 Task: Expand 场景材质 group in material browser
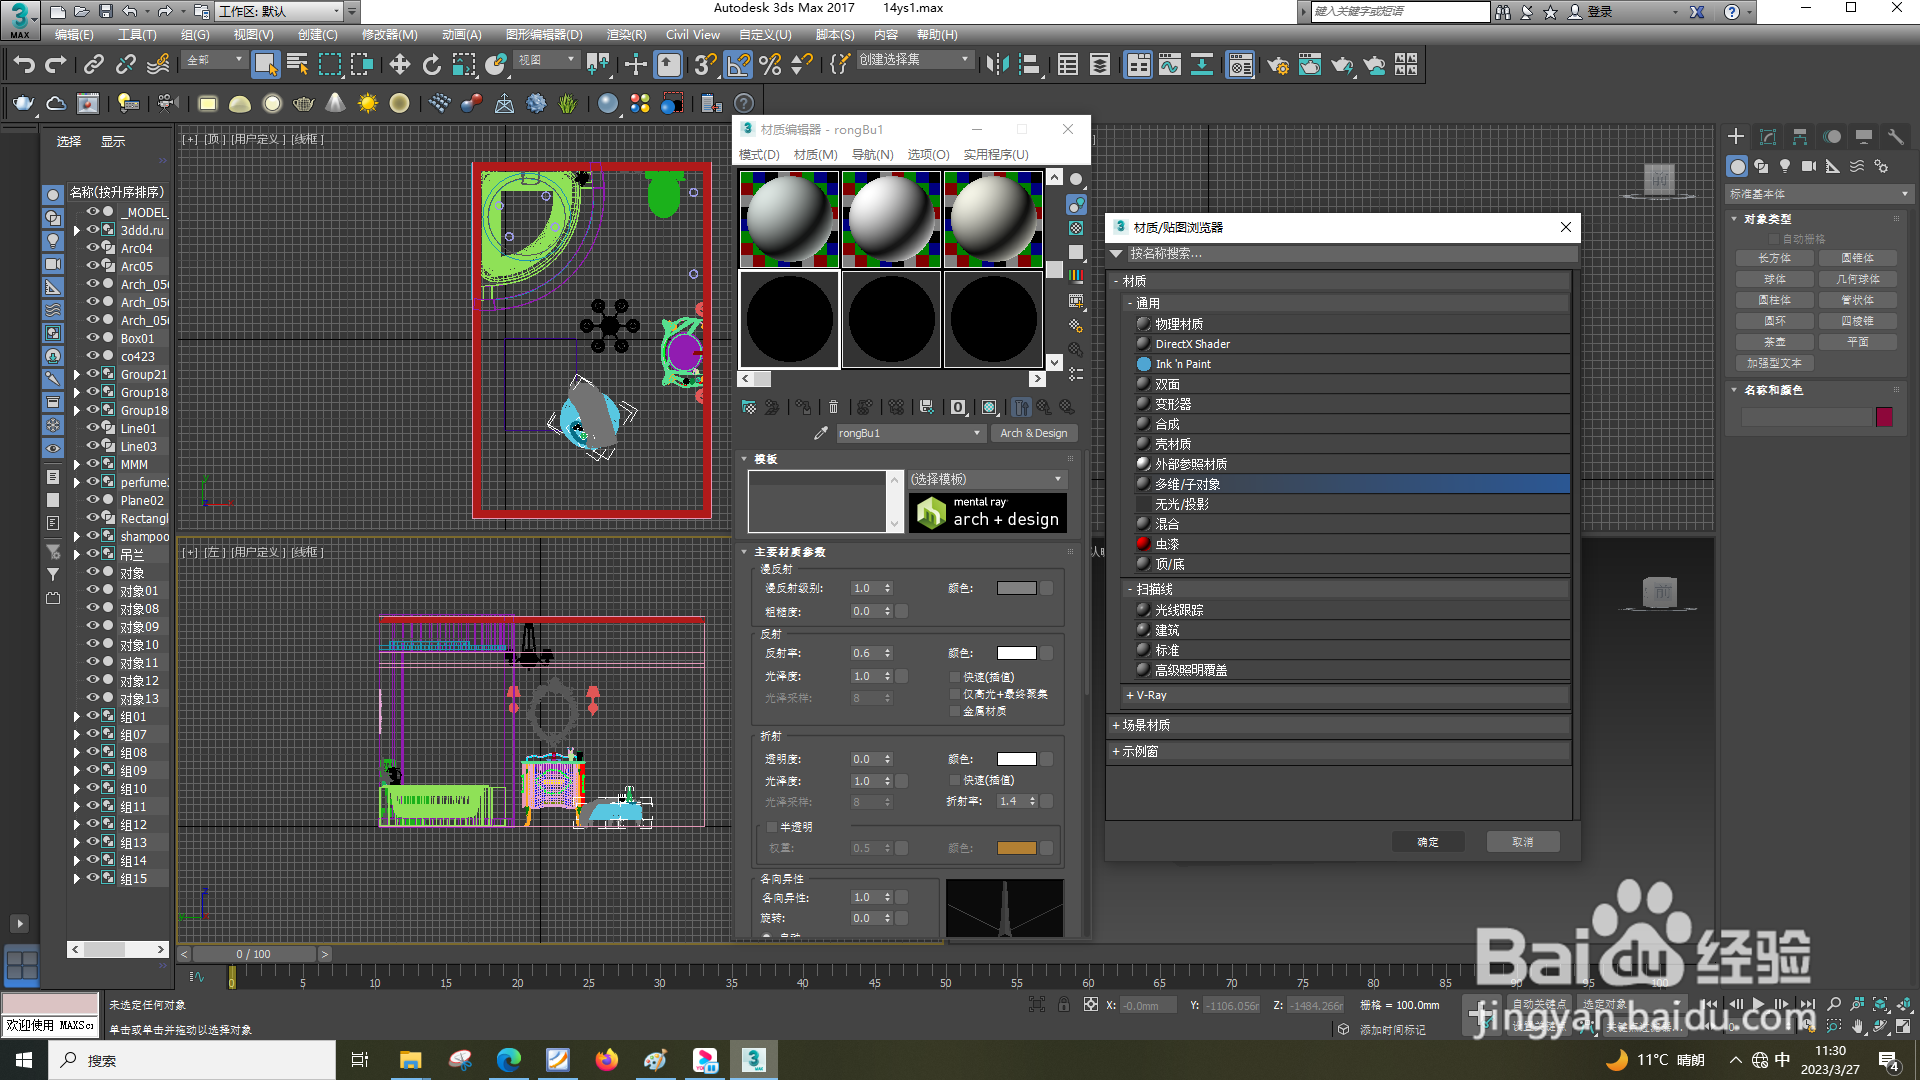[x=1116, y=725]
